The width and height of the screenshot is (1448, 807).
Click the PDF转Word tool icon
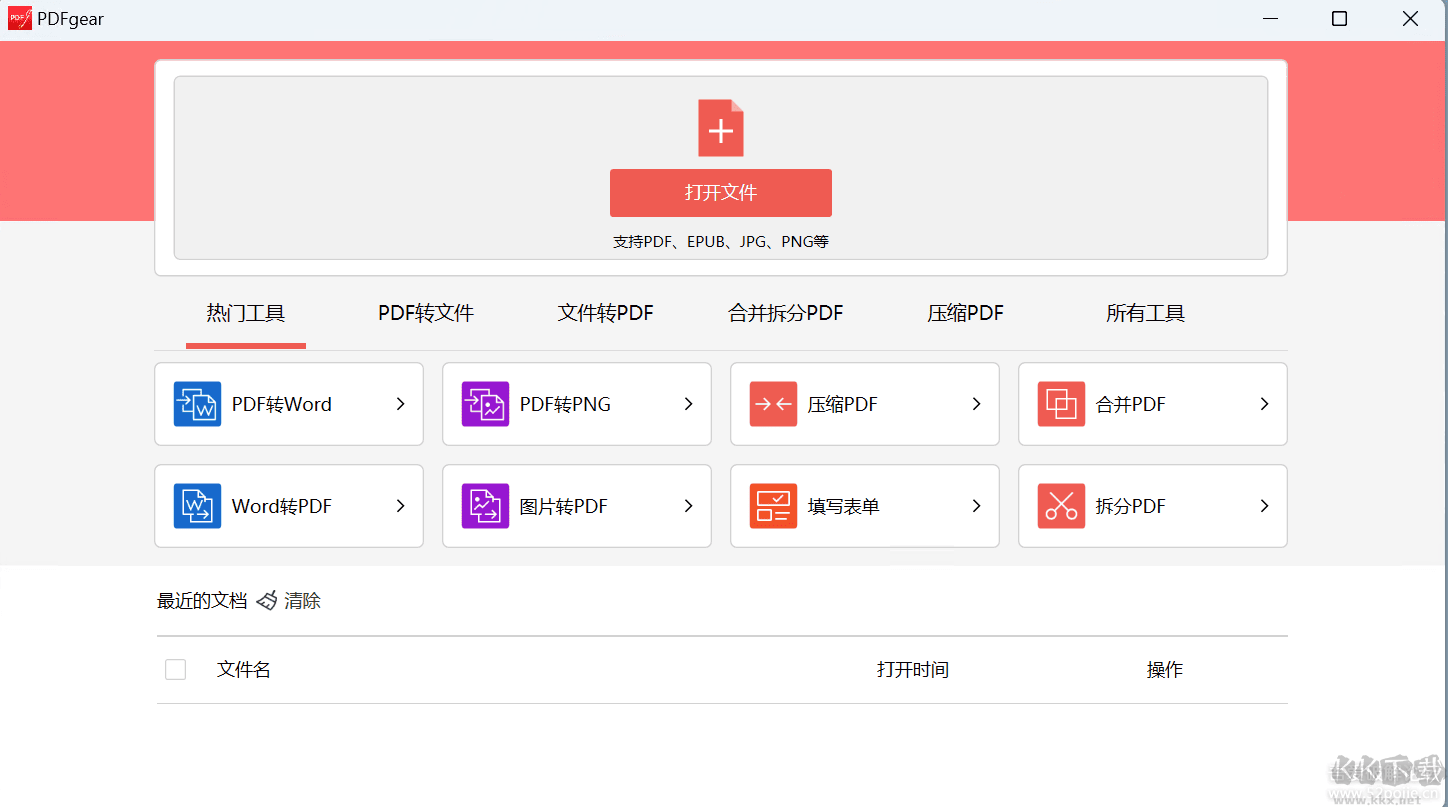click(197, 404)
